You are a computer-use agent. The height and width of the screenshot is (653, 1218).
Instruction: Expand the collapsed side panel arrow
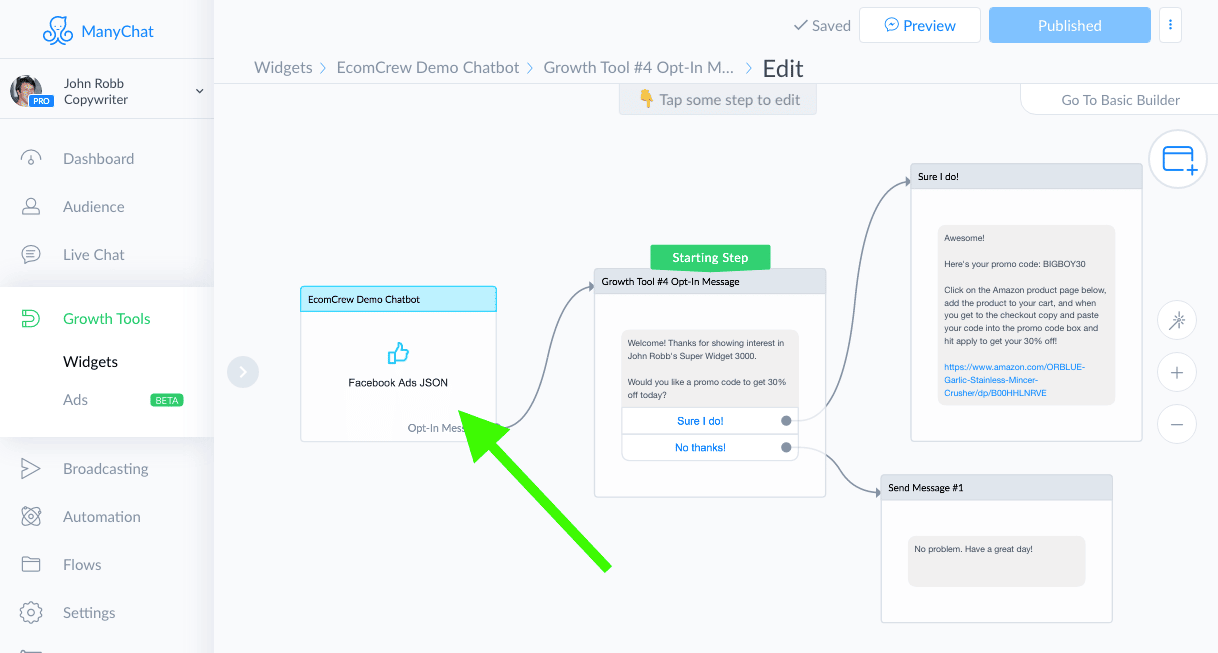coord(243,372)
